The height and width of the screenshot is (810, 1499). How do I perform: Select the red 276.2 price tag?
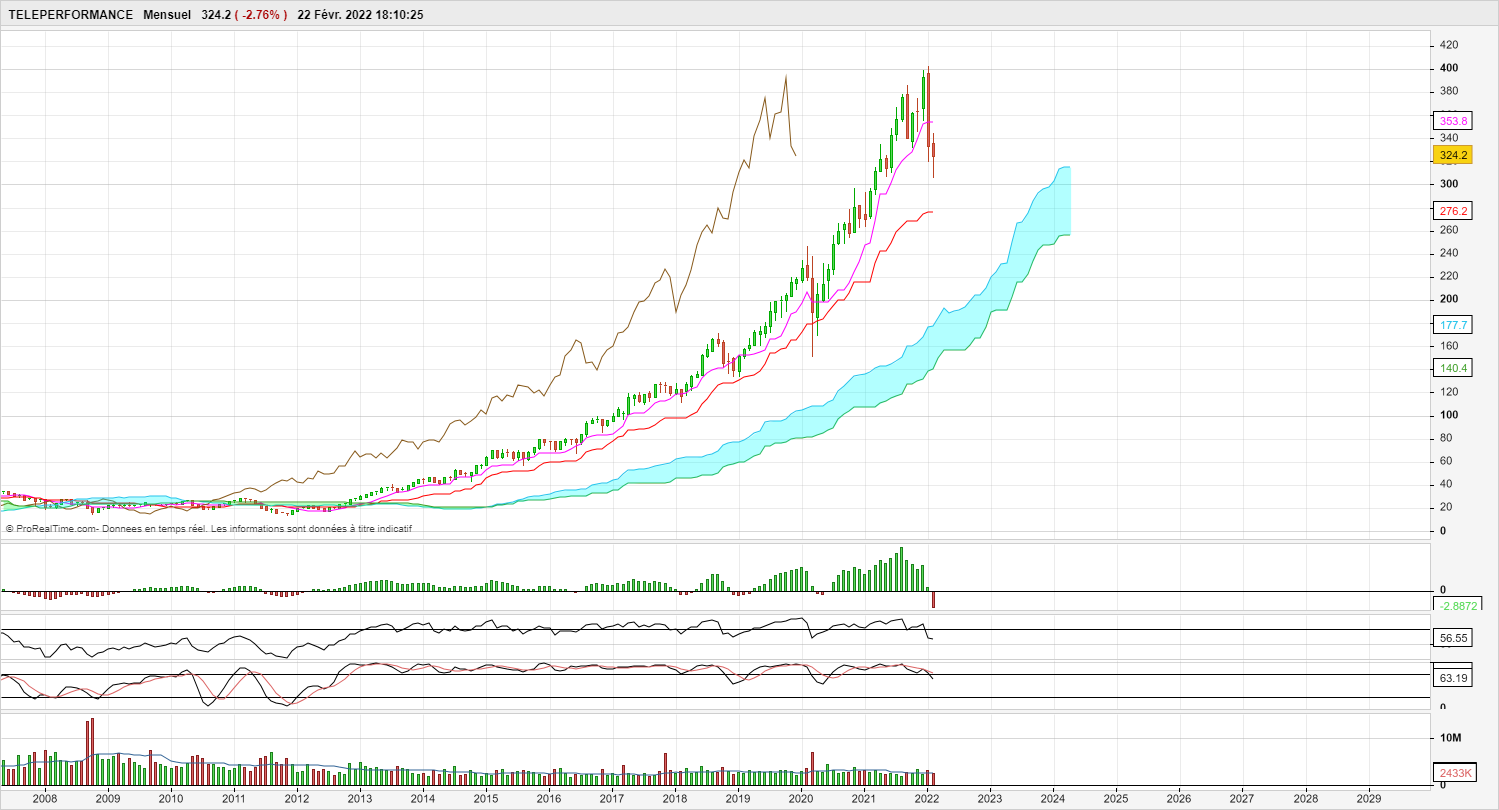(x=1453, y=211)
